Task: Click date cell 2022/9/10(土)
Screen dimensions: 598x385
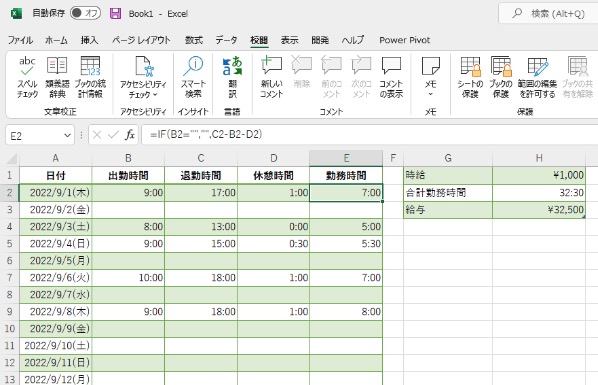Action: (x=55, y=345)
